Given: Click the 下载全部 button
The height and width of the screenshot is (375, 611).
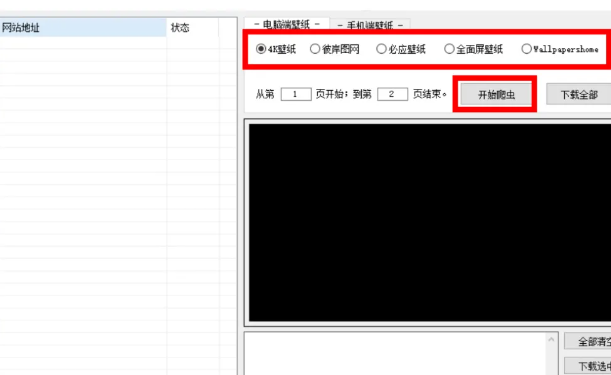Looking at the screenshot, I should [x=579, y=94].
